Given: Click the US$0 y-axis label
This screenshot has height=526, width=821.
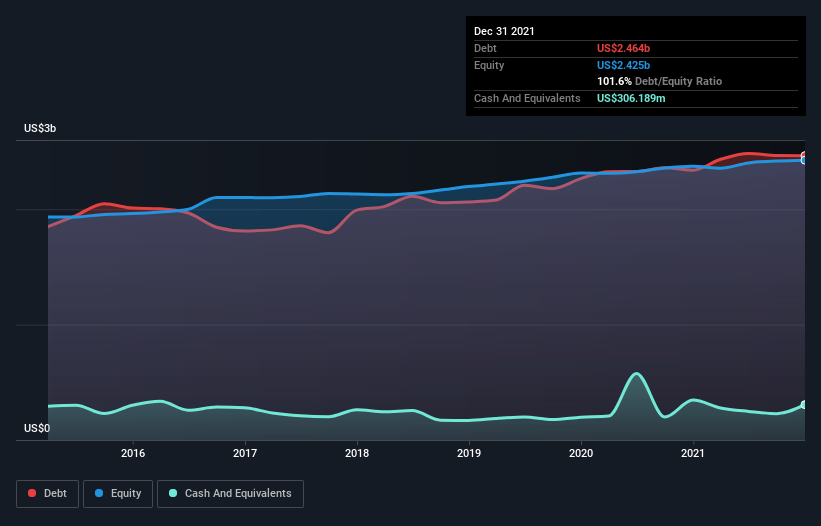Looking at the screenshot, I should 37,428.
